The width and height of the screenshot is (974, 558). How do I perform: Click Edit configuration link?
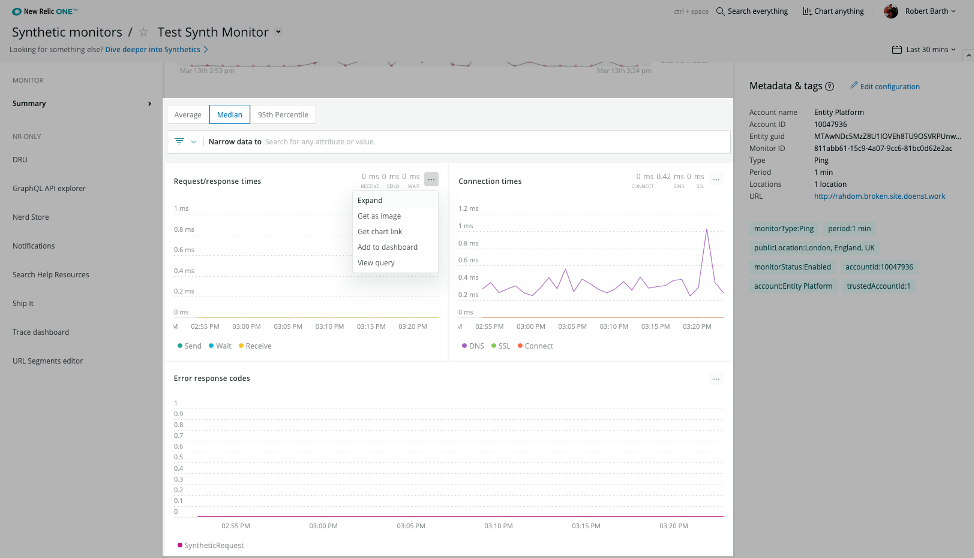coord(885,86)
